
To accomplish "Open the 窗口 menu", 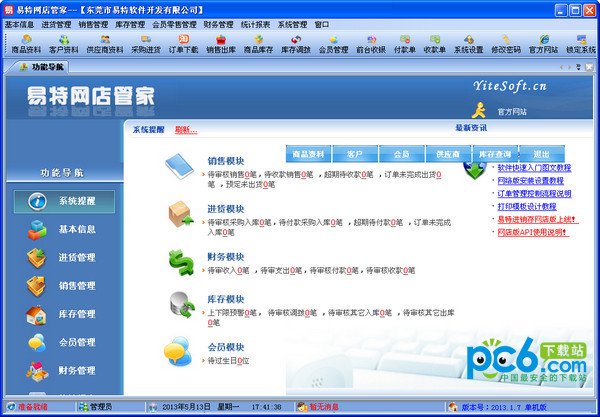I will 322,25.
